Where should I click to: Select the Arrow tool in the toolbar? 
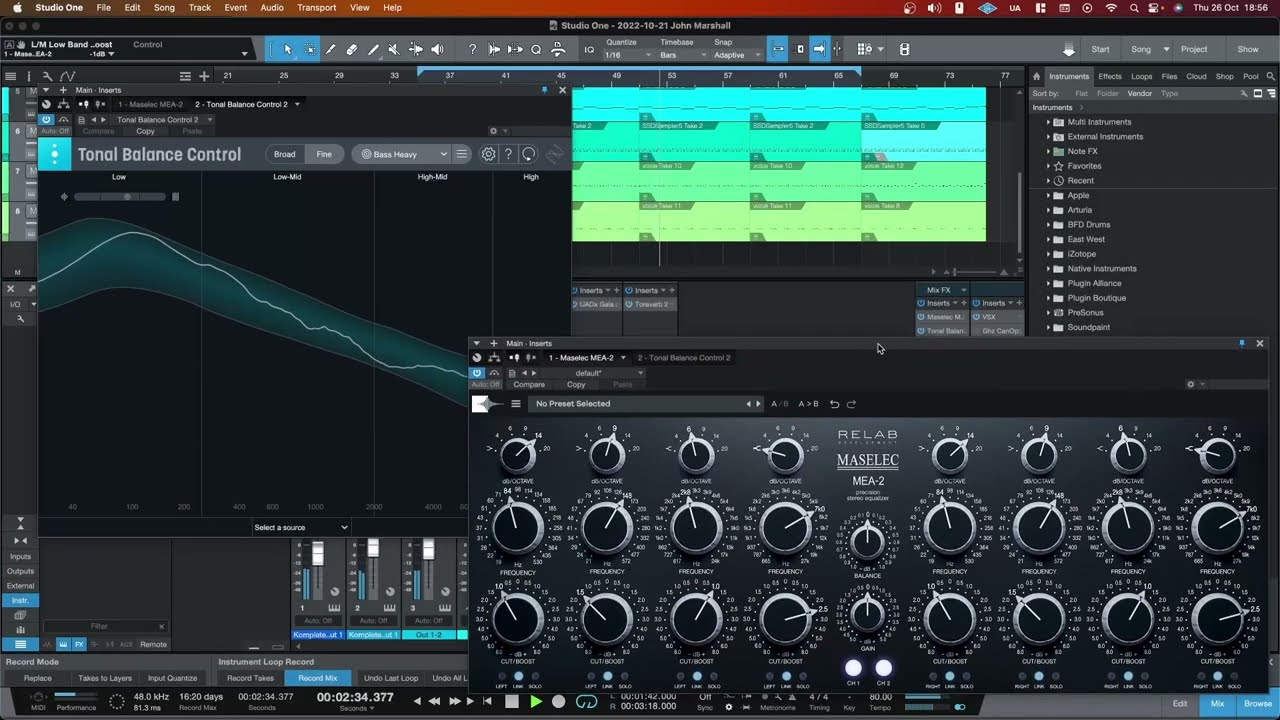point(288,49)
